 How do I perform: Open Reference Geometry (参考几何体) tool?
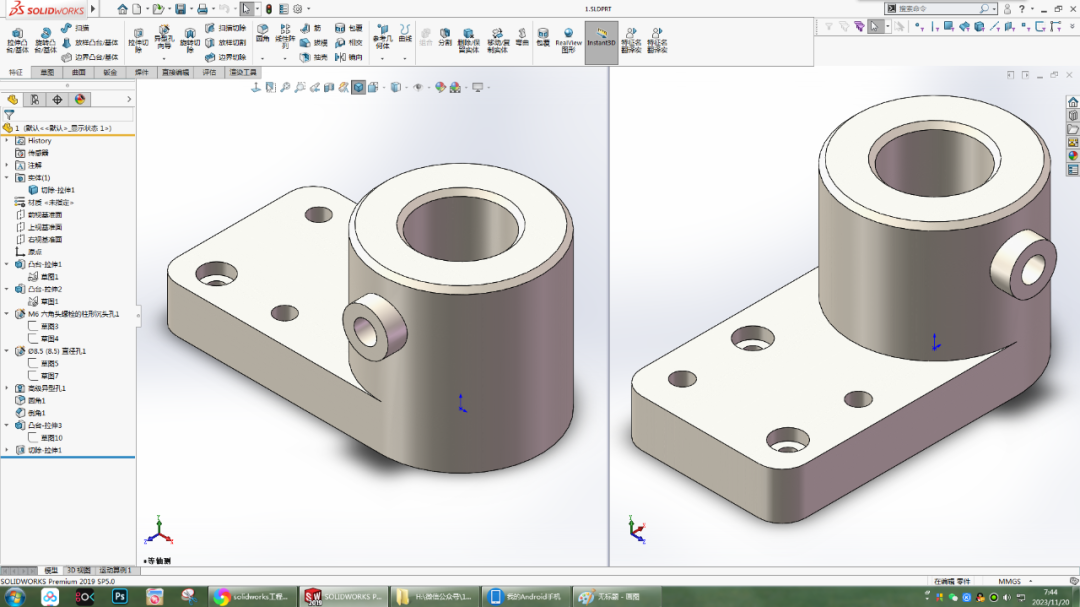pos(382,37)
